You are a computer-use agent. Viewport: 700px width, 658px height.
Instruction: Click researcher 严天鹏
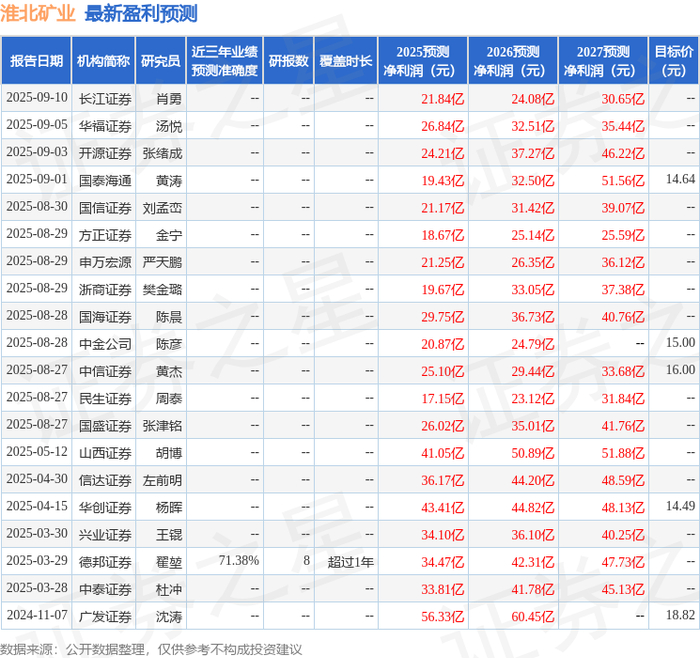[x=162, y=262]
